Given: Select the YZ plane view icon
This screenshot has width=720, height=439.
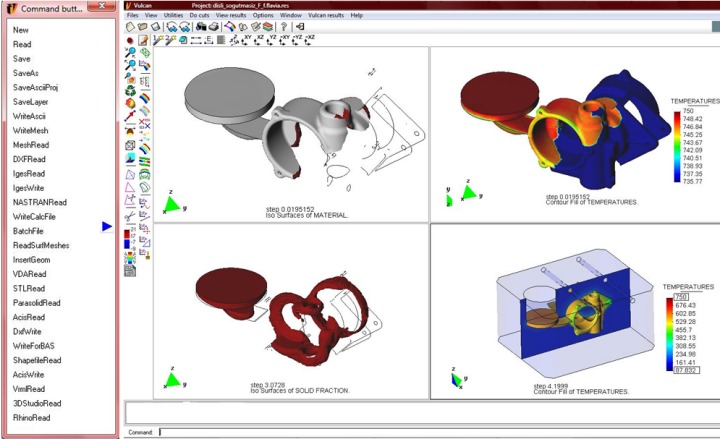Looking at the screenshot, I should 271,39.
